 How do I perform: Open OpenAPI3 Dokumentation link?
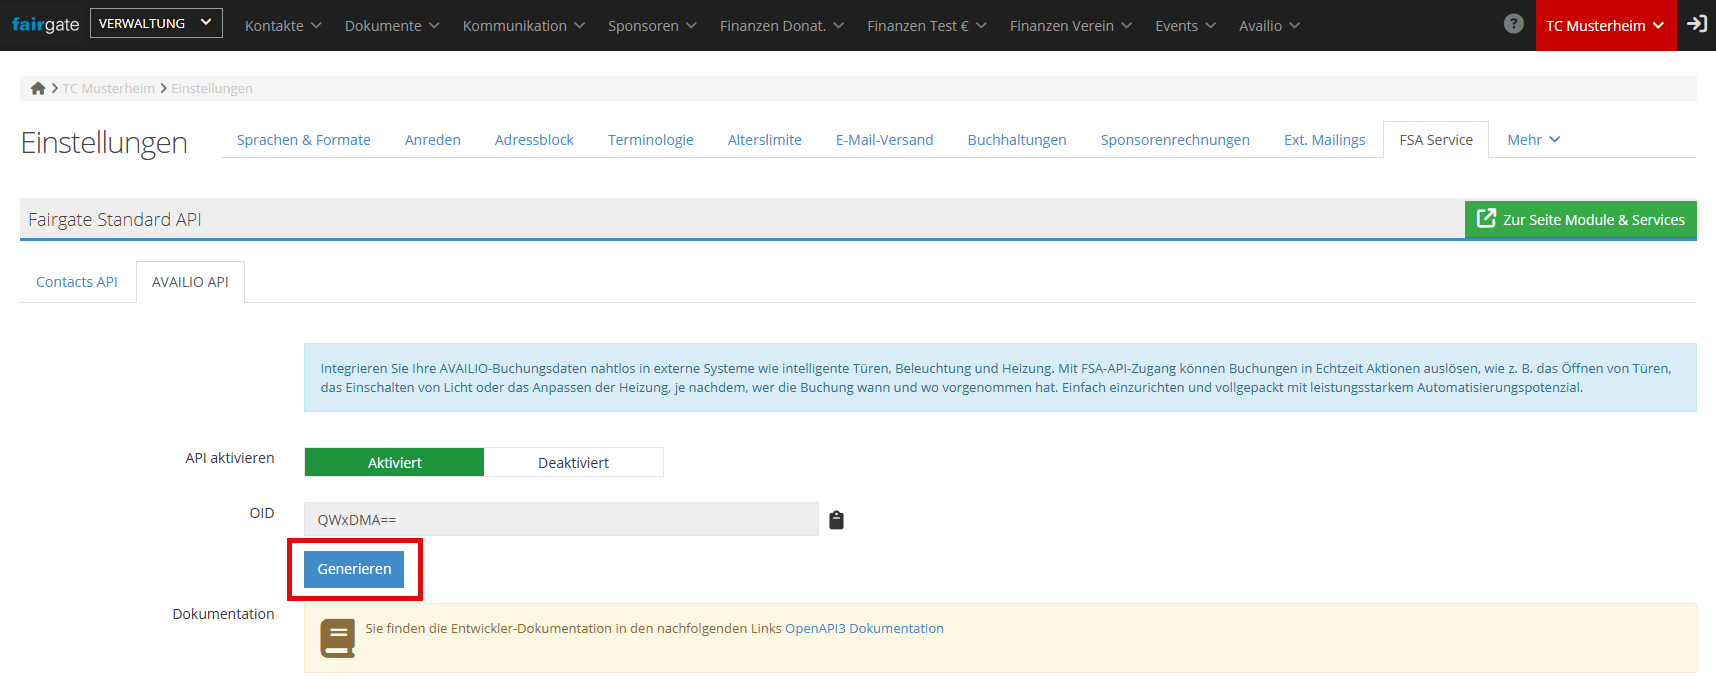864,628
